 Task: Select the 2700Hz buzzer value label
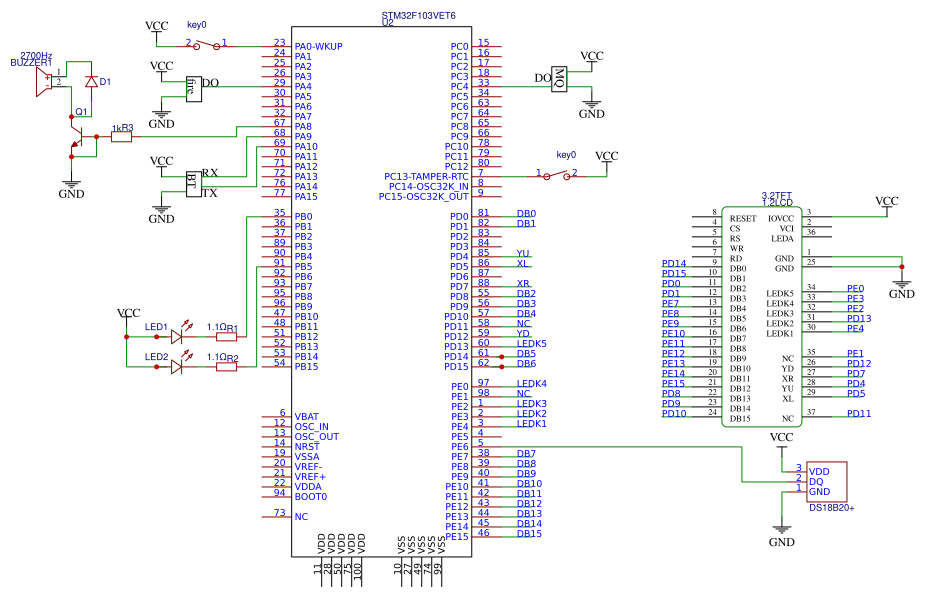36,55
